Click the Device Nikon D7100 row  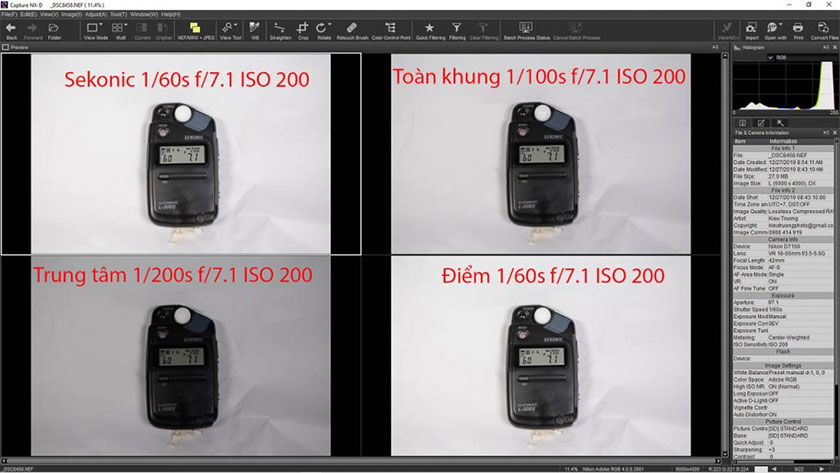click(783, 246)
